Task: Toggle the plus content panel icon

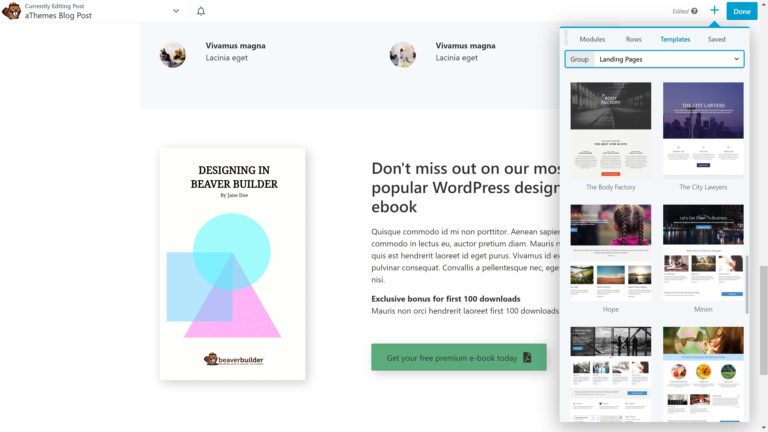Action: pos(714,10)
